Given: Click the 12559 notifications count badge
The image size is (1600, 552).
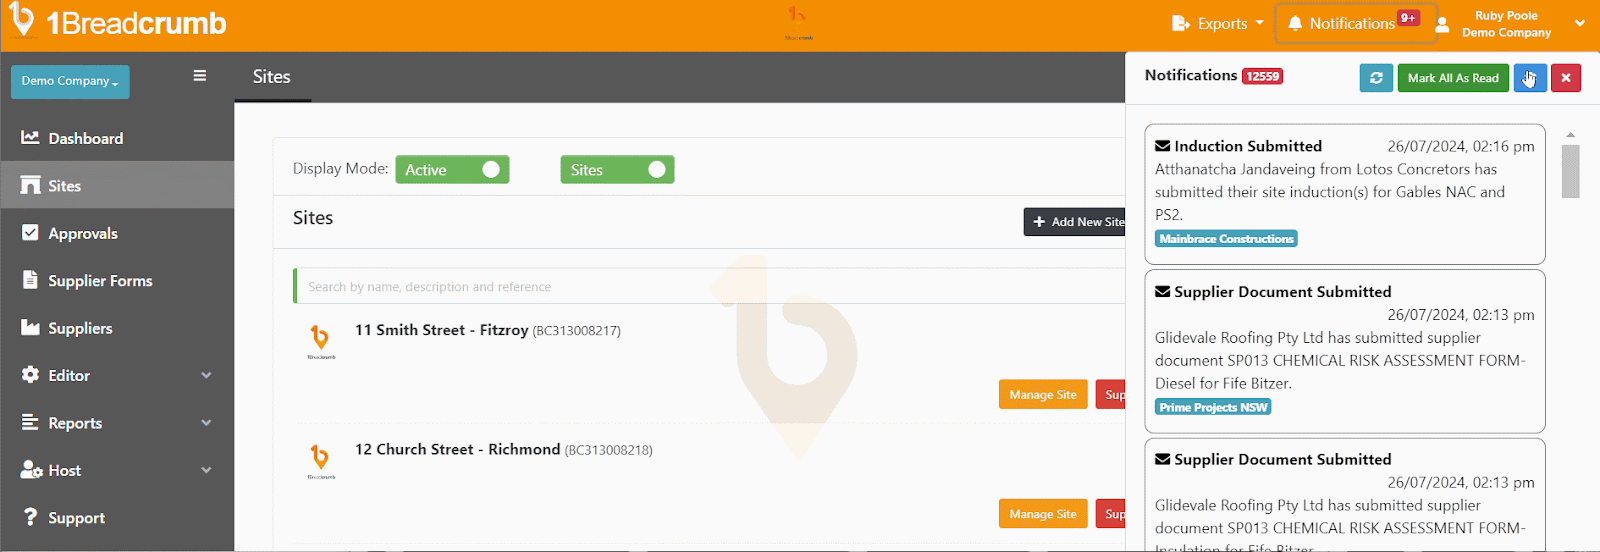Looking at the screenshot, I should [x=1262, y=76].
